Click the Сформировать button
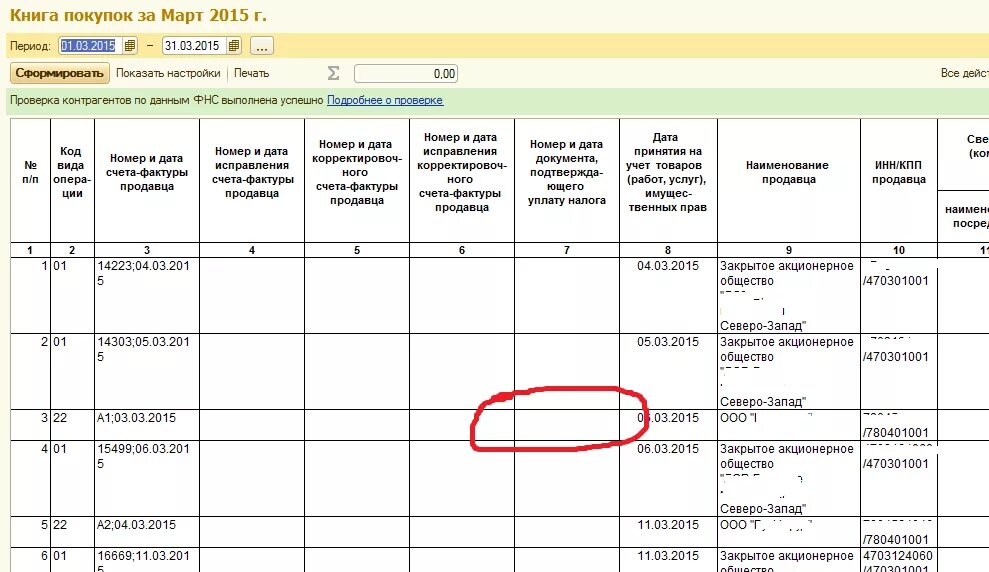 pyautogui.click(x=60, y=73)
